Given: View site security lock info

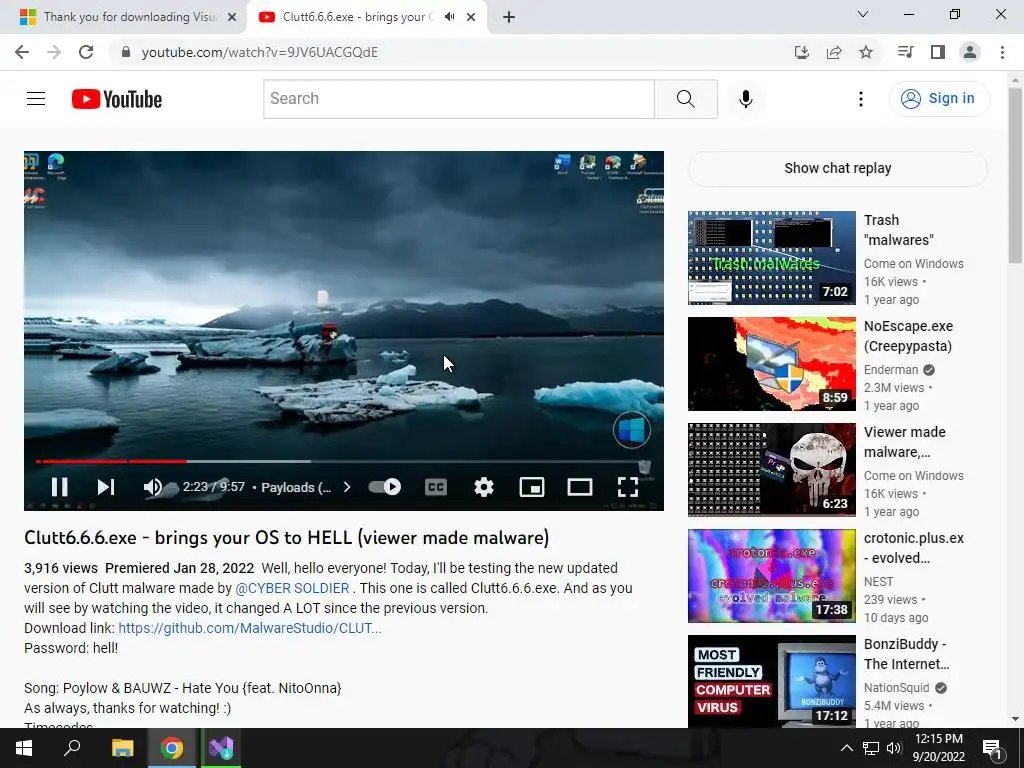Looking at the screenshot, I should click(126, 52).
